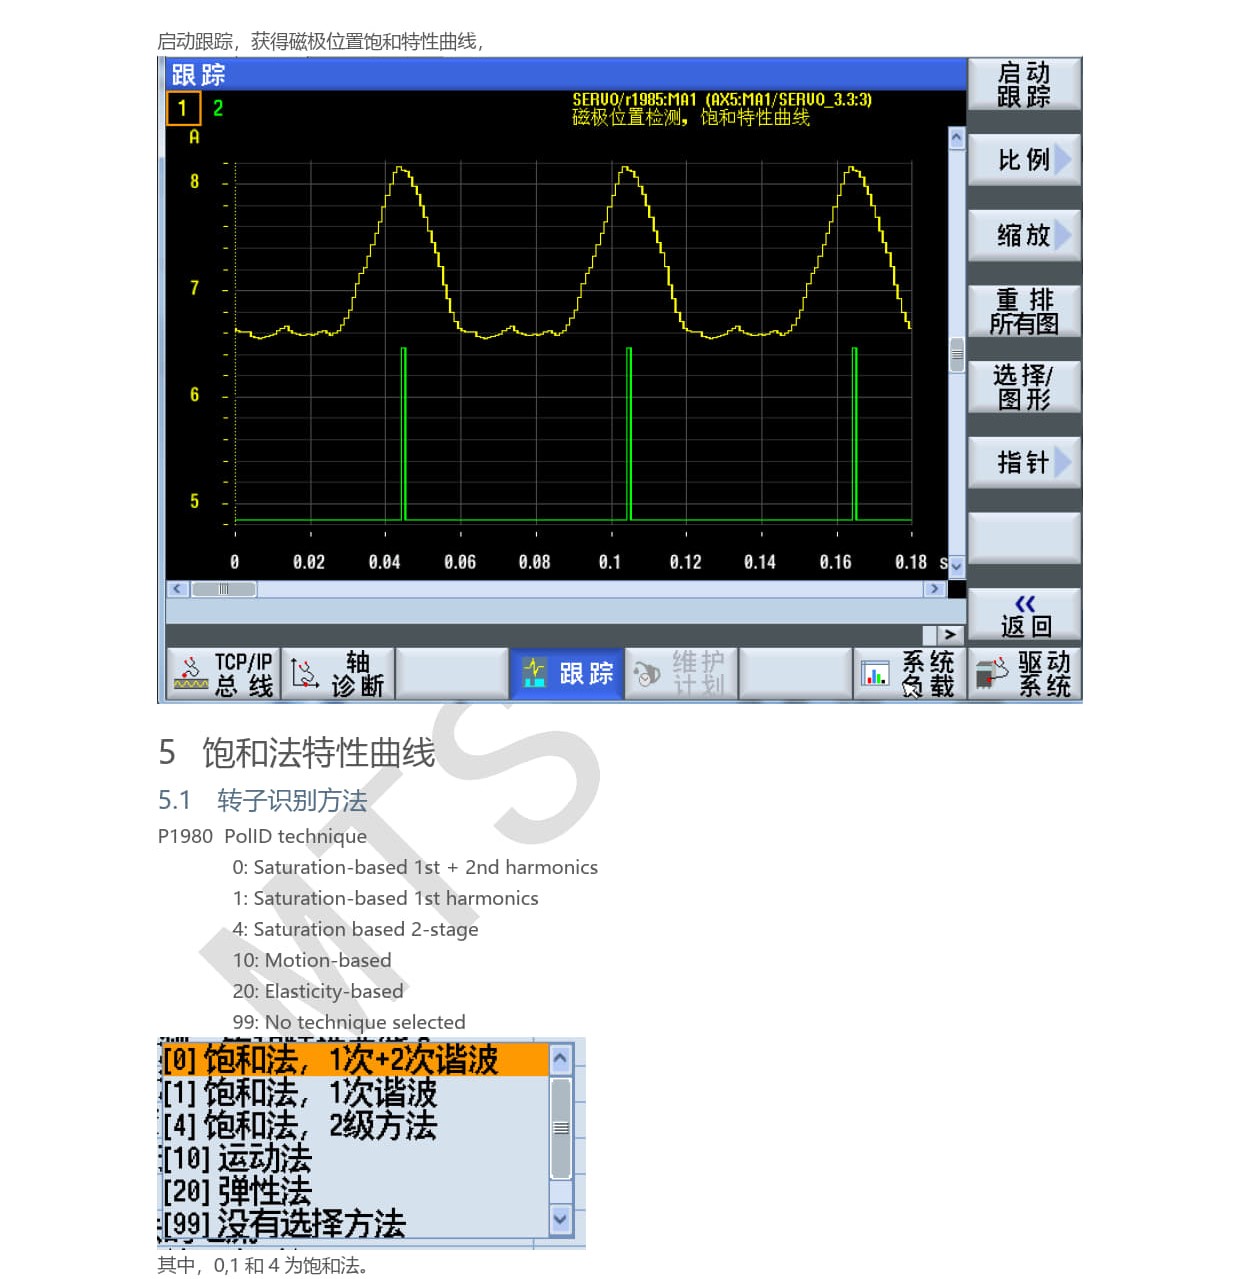Click the 比例 scale softkey

click(1023, 160)
